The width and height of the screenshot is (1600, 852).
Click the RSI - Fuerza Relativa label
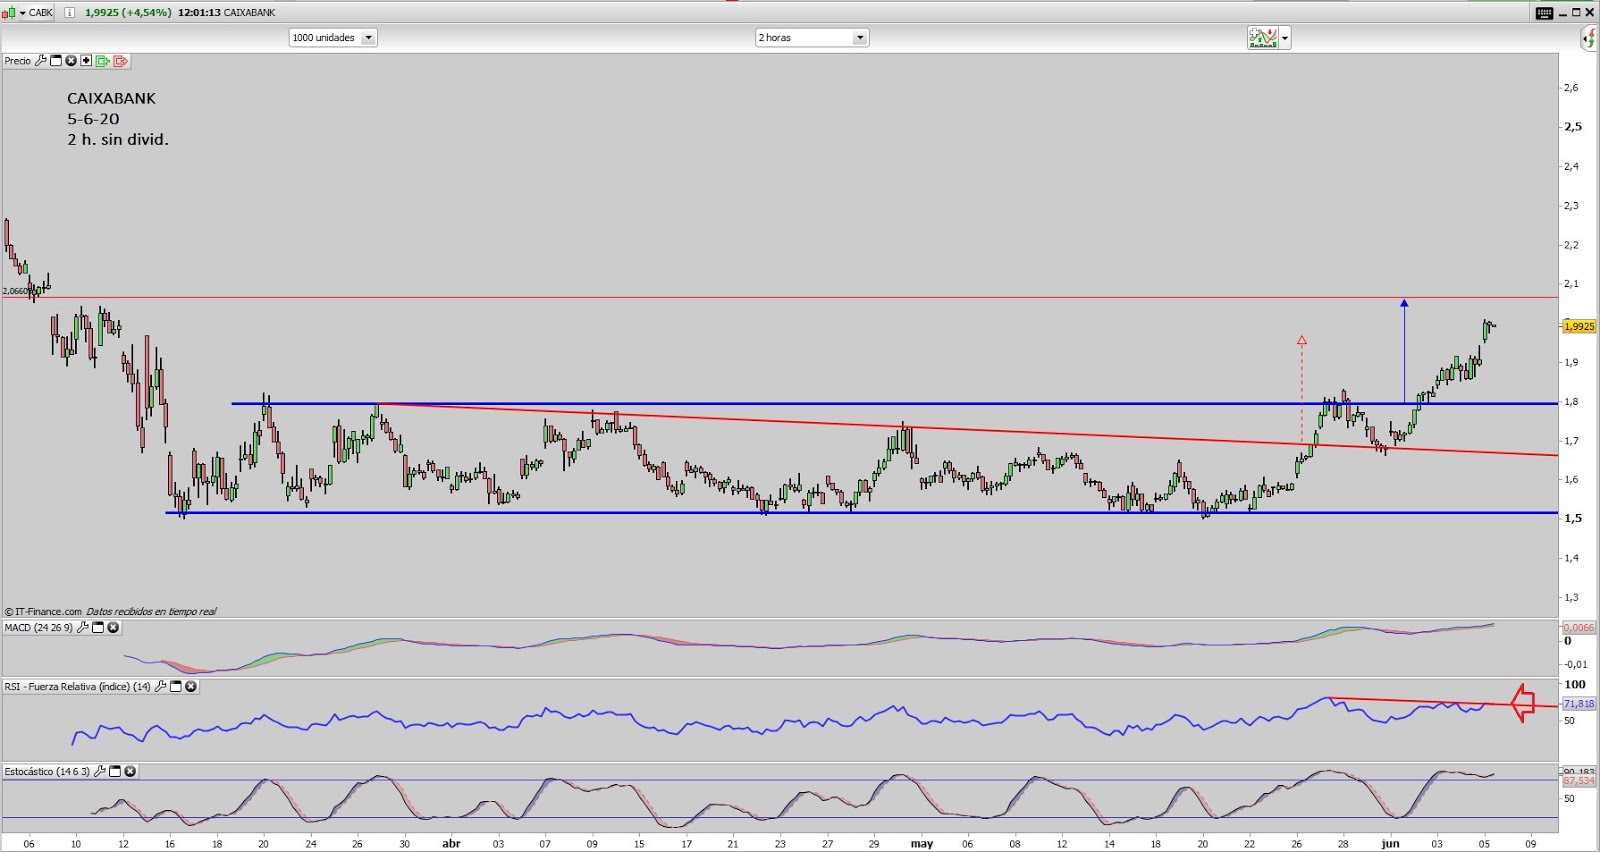point(77,687)
